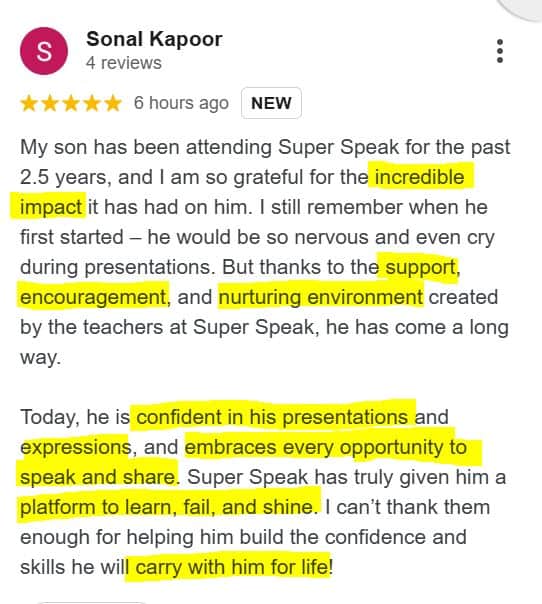Click highlighted 'platform to learn, fail, and shine'
The height and width of the screenshot is (604, 542).
click(166, 507)
